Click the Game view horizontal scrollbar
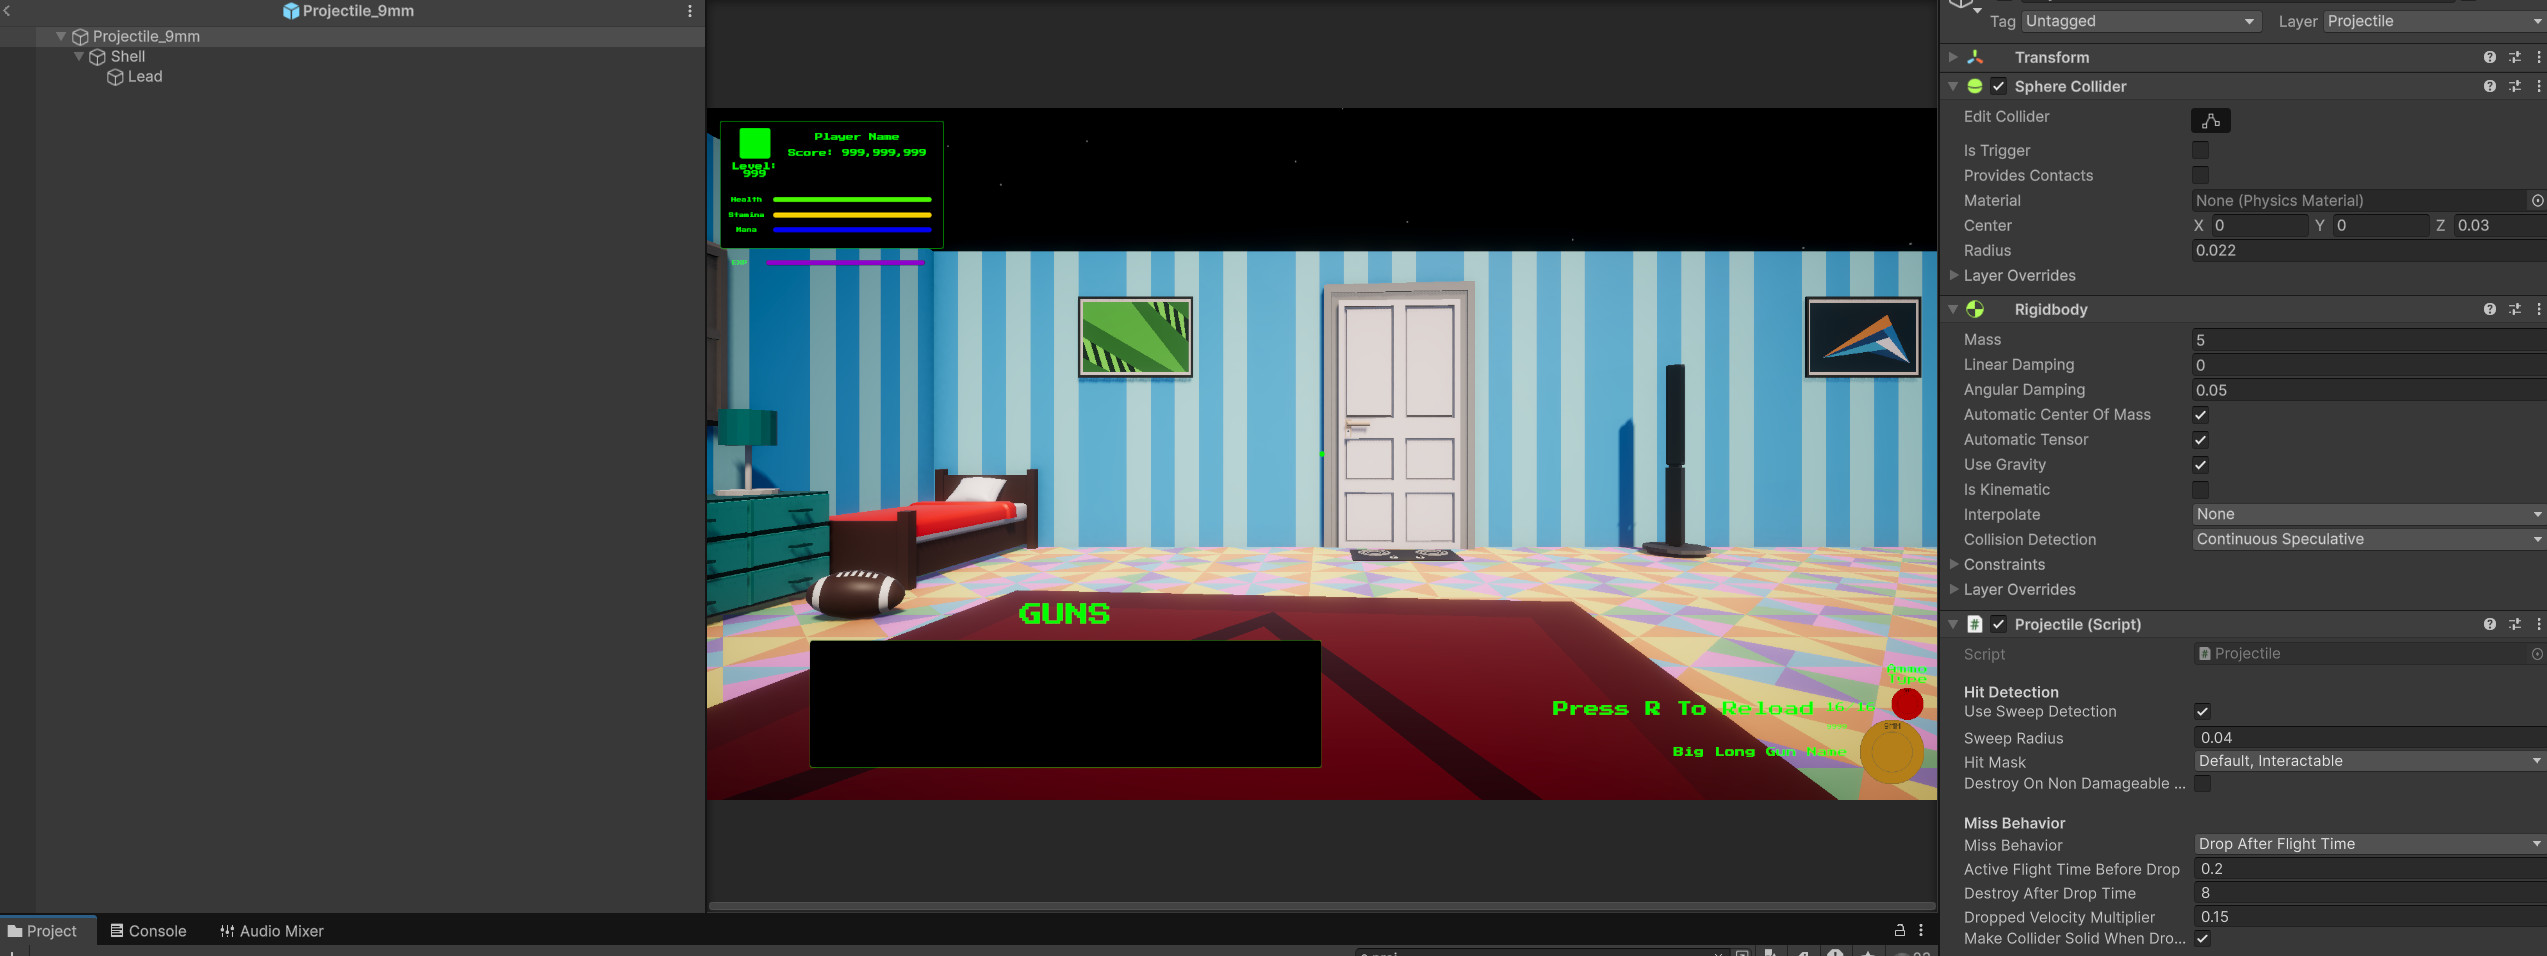Image resolution: width=2547 pixels, height=956 pixels. click(x=1321, y=906)
